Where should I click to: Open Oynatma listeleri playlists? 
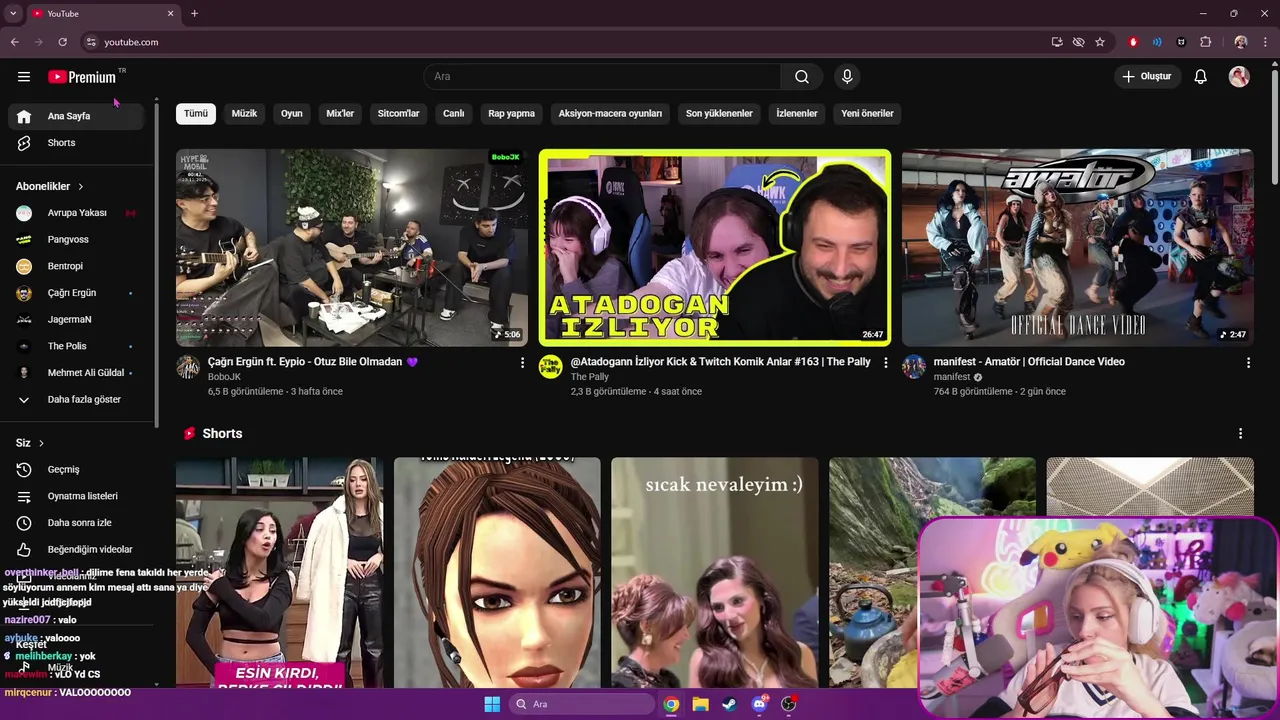click(x=76, y=496)
